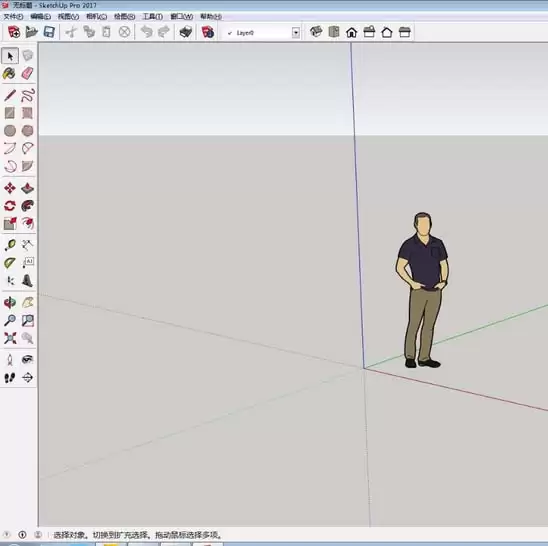Image resolution: width=548 pixels, height=546 pixels.
Task: Select the Circle tool
Action: tap(10, 131)
